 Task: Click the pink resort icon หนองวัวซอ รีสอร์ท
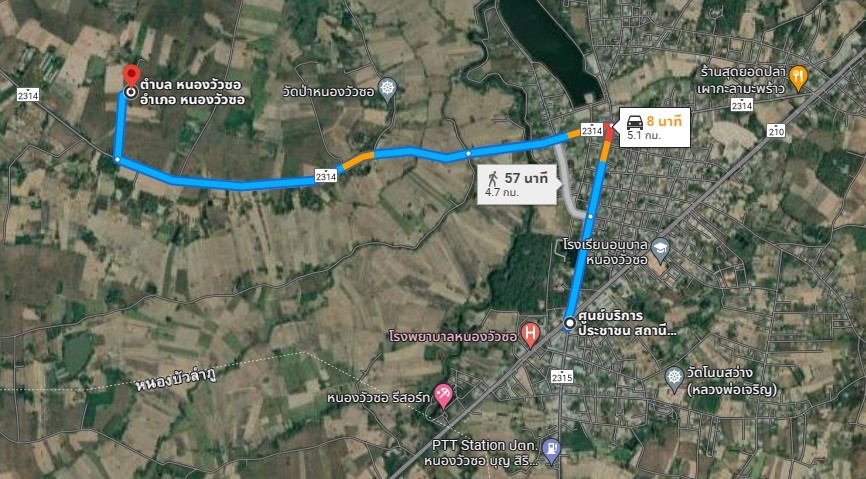click(x=443, y=395)
